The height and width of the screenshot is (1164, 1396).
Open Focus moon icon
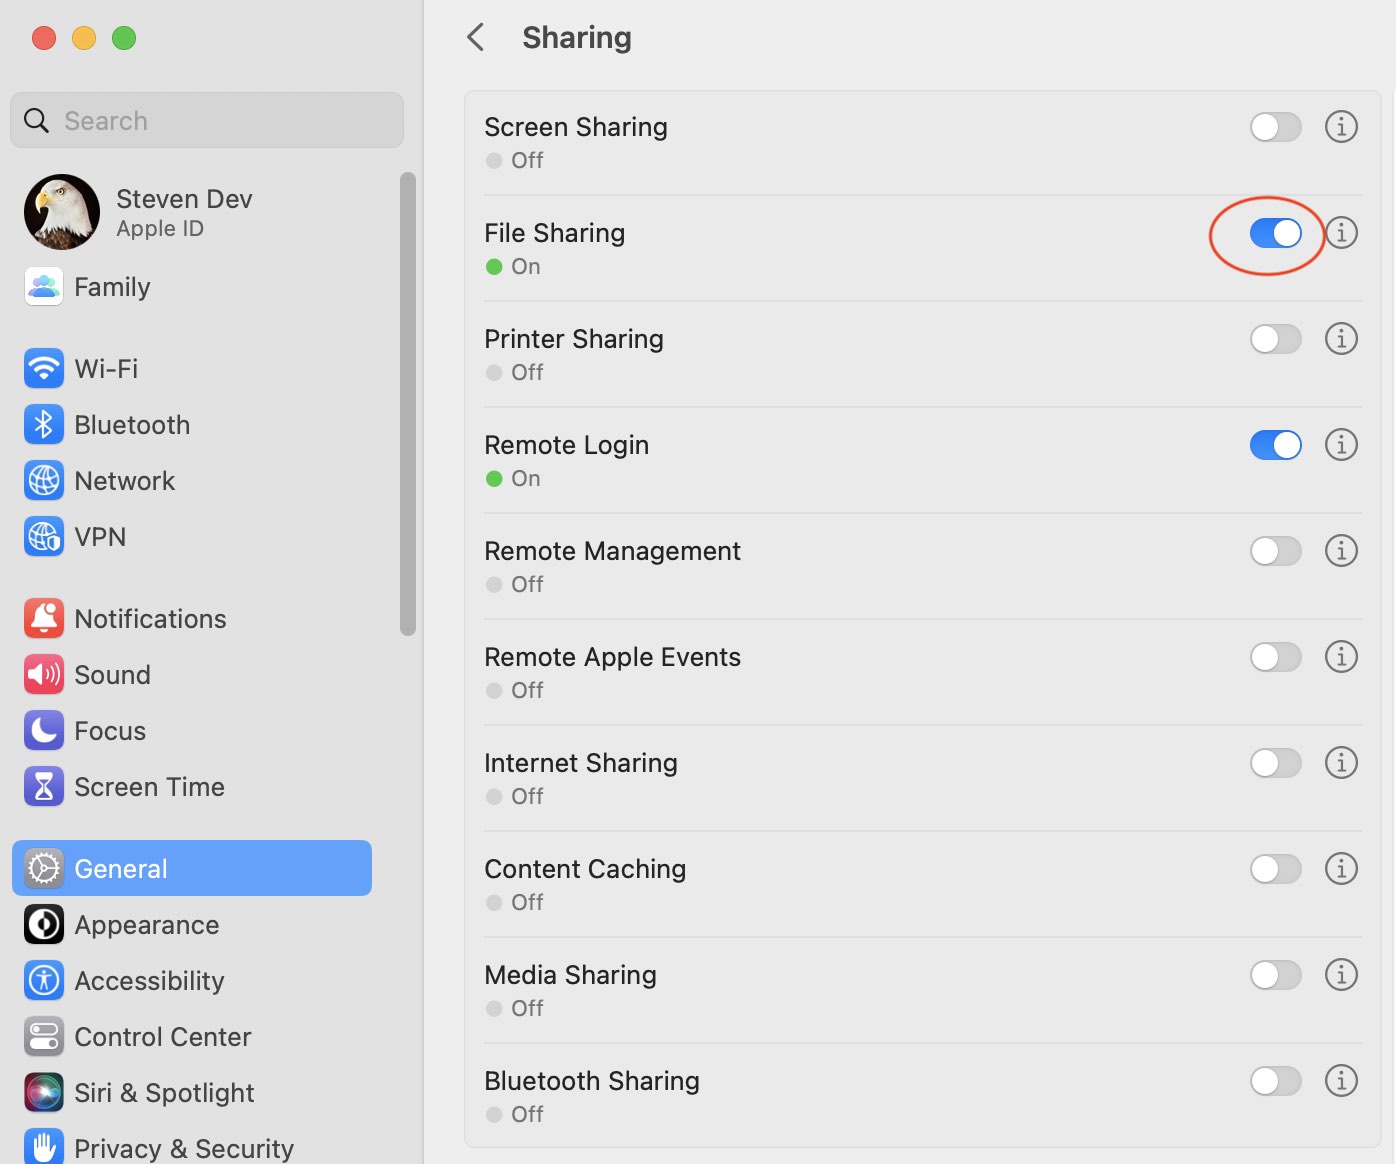coord(44,731)
